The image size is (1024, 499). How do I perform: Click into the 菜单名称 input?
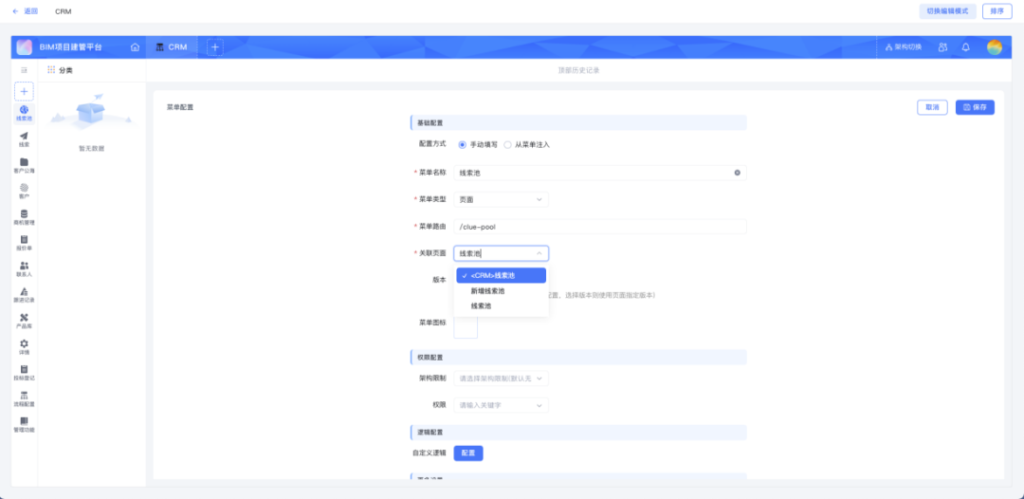click(600, 172)
